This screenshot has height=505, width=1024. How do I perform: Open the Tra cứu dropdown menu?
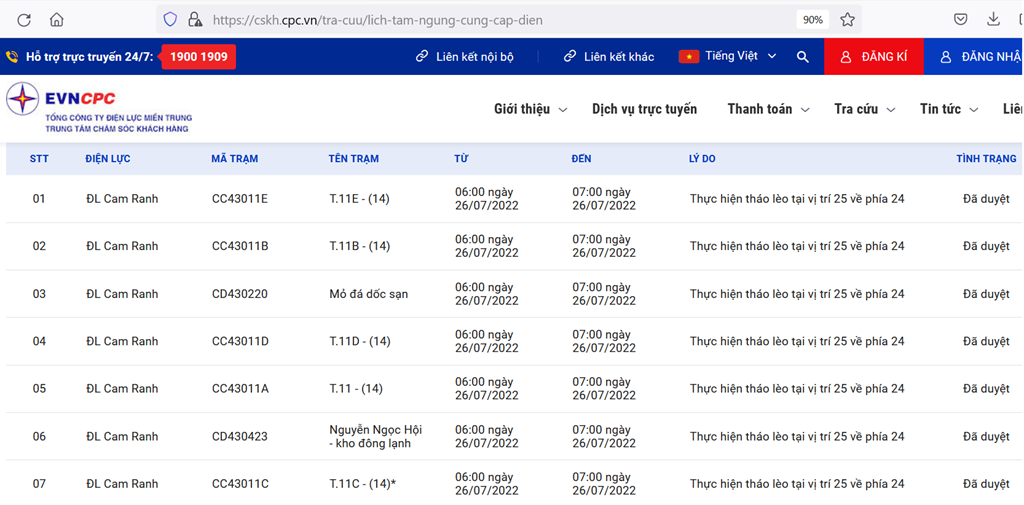[864, 109]
